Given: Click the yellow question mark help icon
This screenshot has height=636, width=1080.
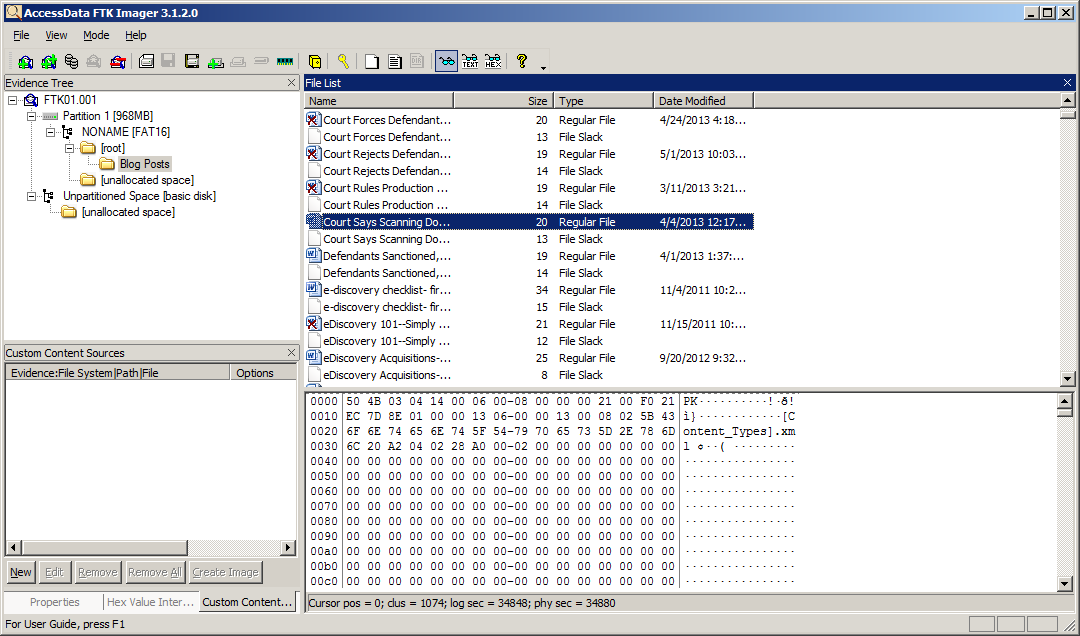Looking at the screenshot, I should (521, 61).
